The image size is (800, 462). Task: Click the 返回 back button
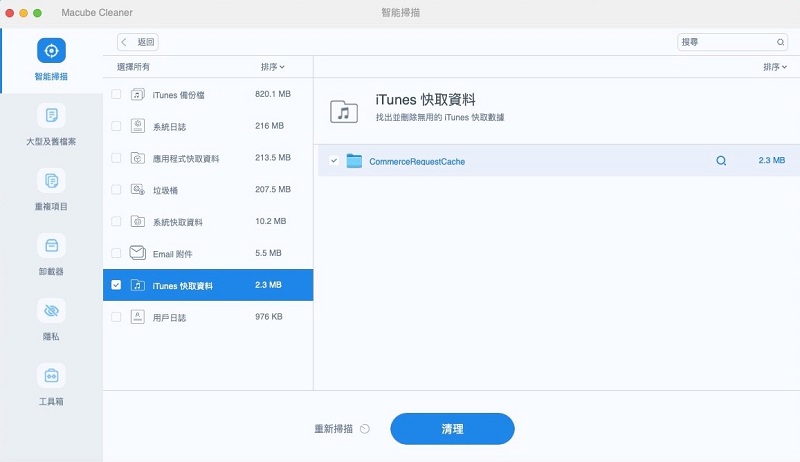138,42
